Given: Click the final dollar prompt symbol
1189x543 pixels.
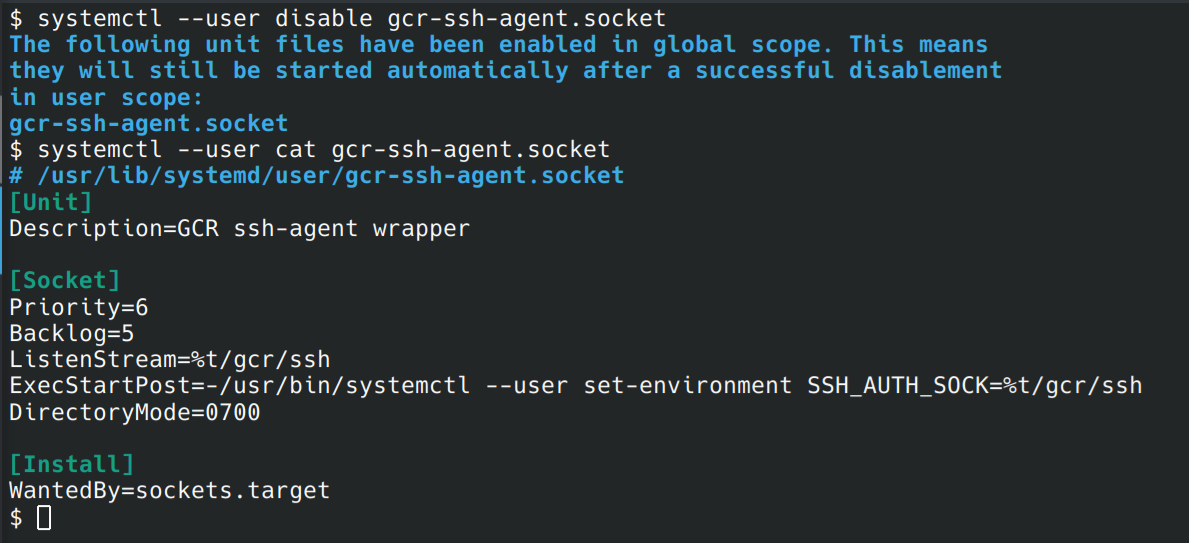Looking at the screenshot, I should [16, 517].
